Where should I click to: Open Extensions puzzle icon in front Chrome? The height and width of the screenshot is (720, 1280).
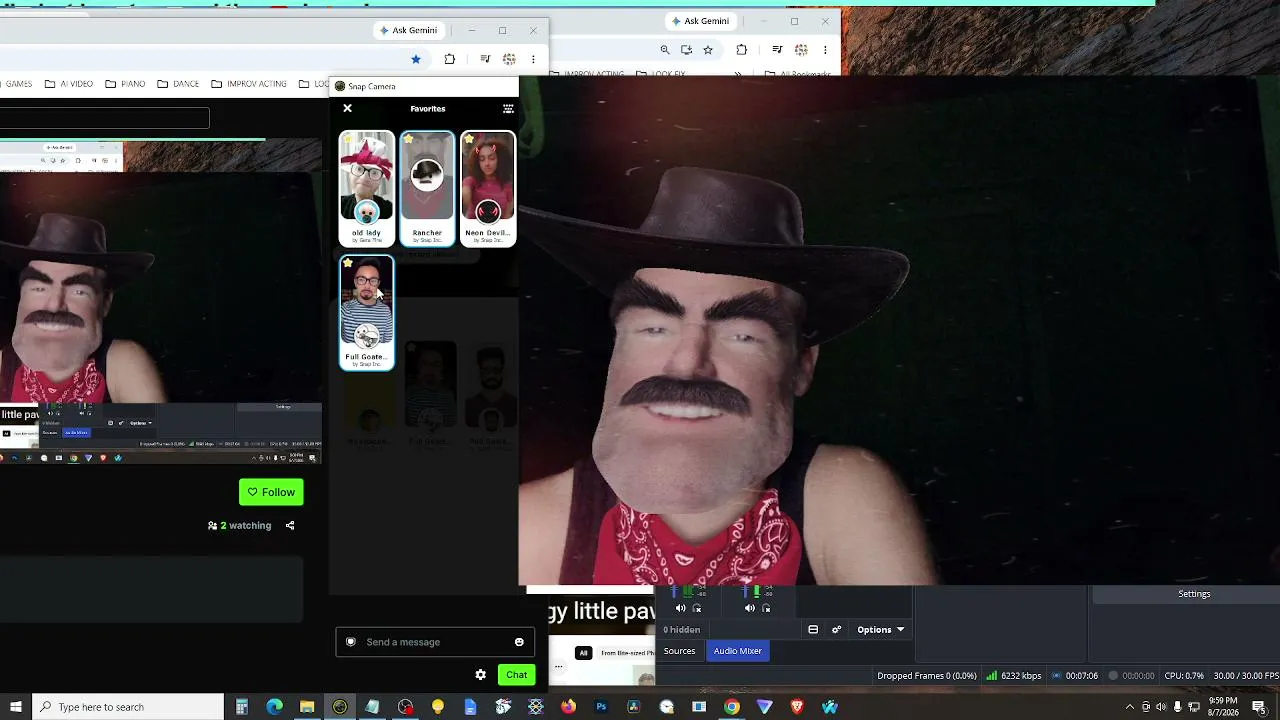click(x=450, y=59)
